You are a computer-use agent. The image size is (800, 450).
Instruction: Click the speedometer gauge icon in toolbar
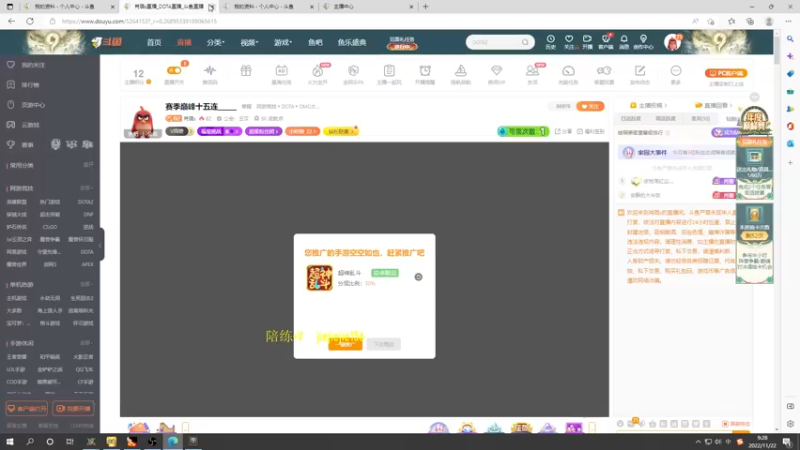click(568, 70)
